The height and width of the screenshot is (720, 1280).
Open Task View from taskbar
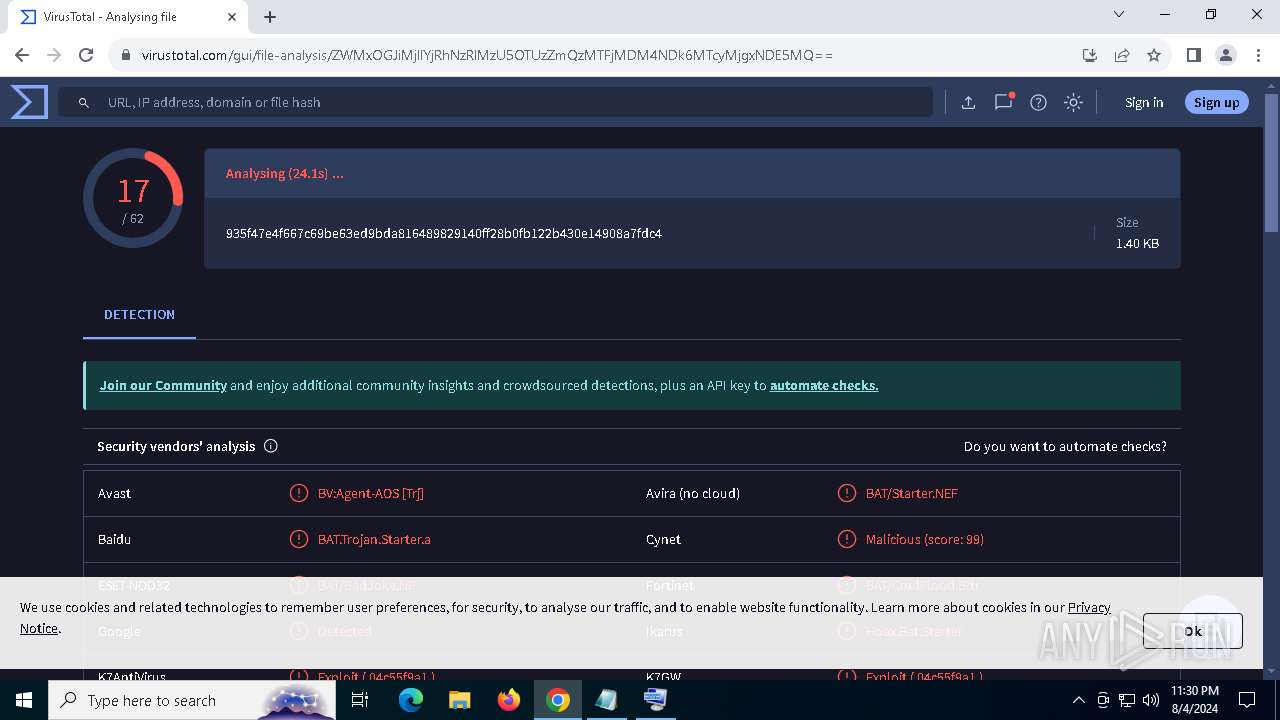361,700
